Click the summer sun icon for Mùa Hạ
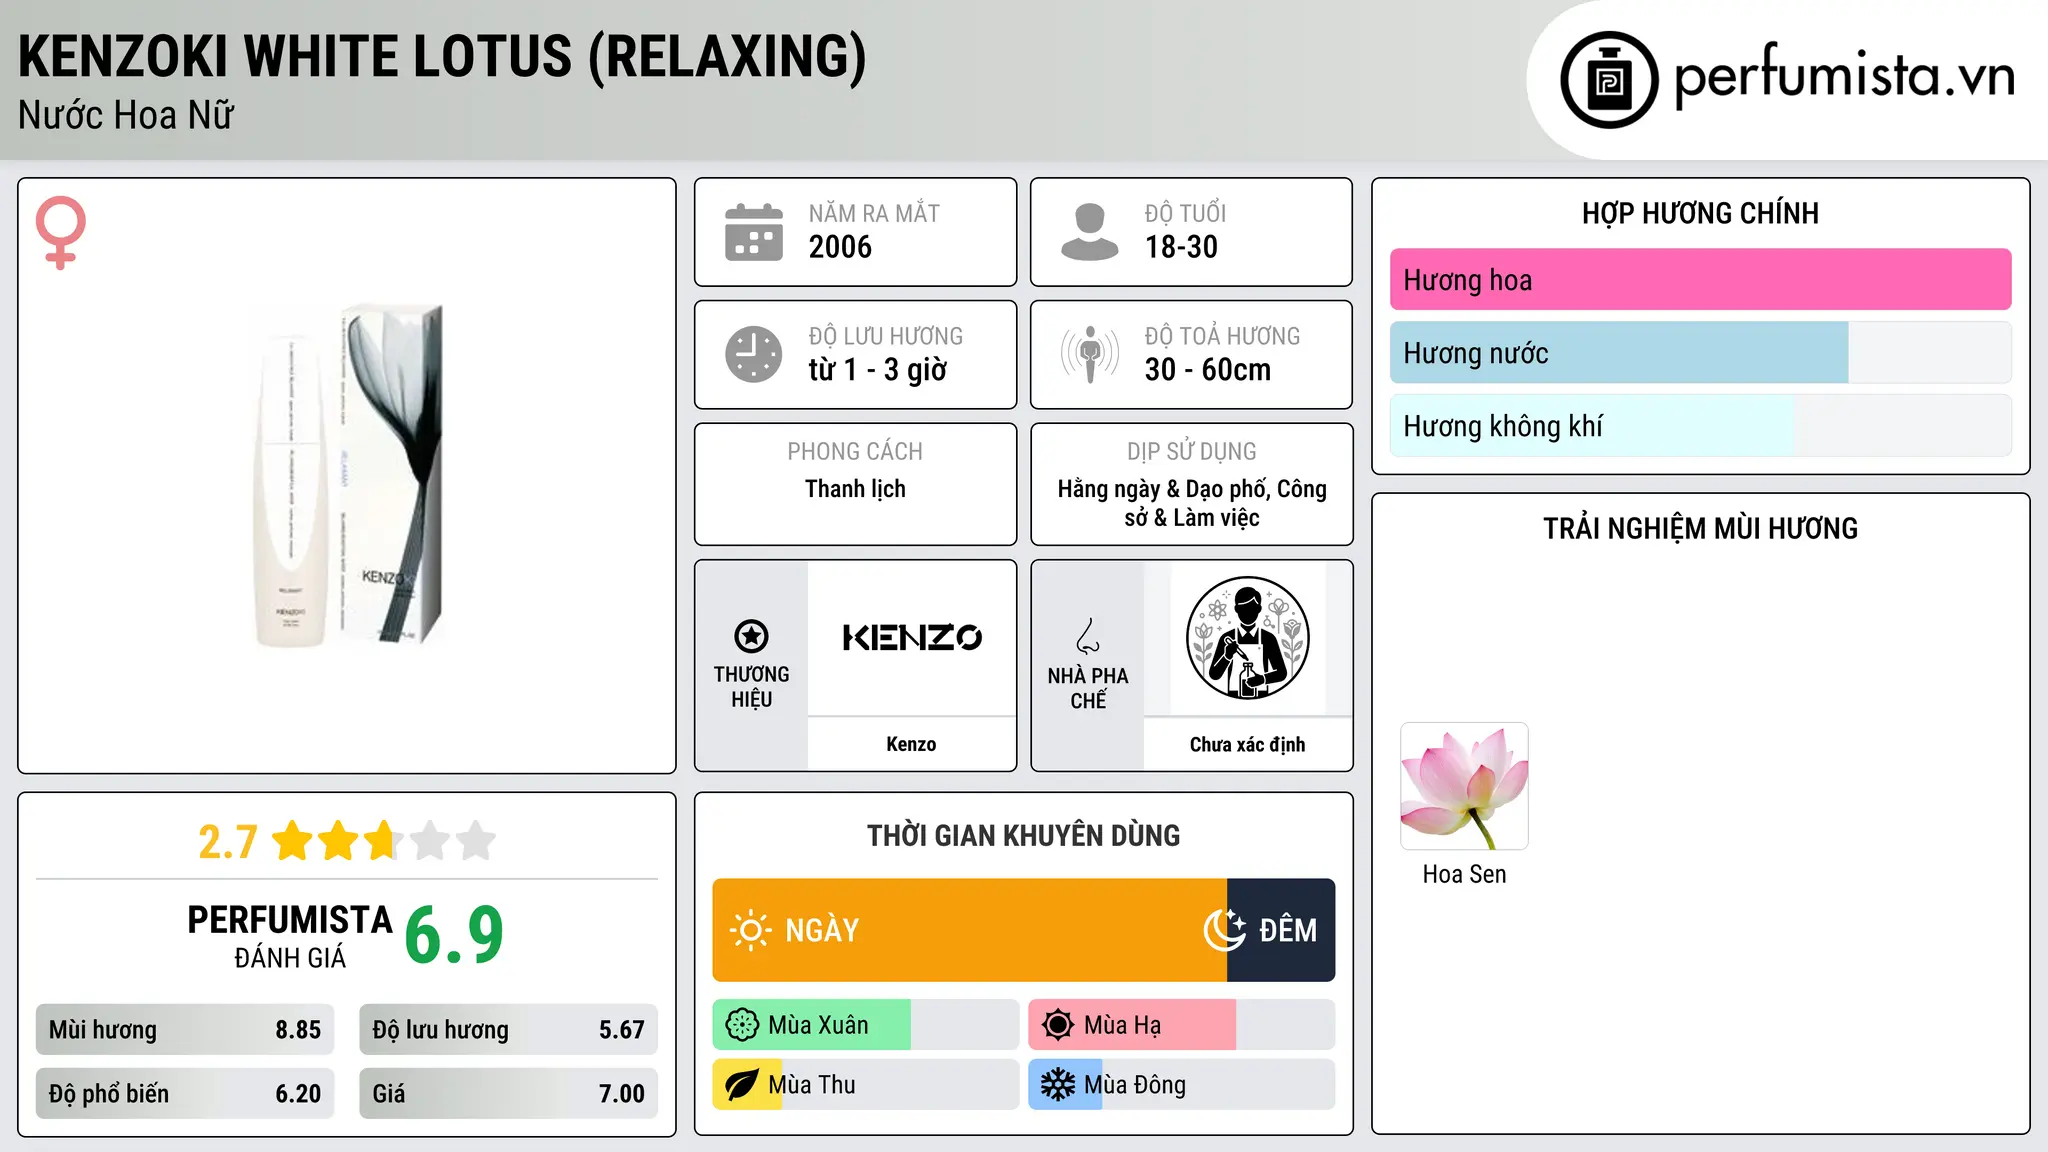The image size is (2048, 1152). point(1058,1025)
